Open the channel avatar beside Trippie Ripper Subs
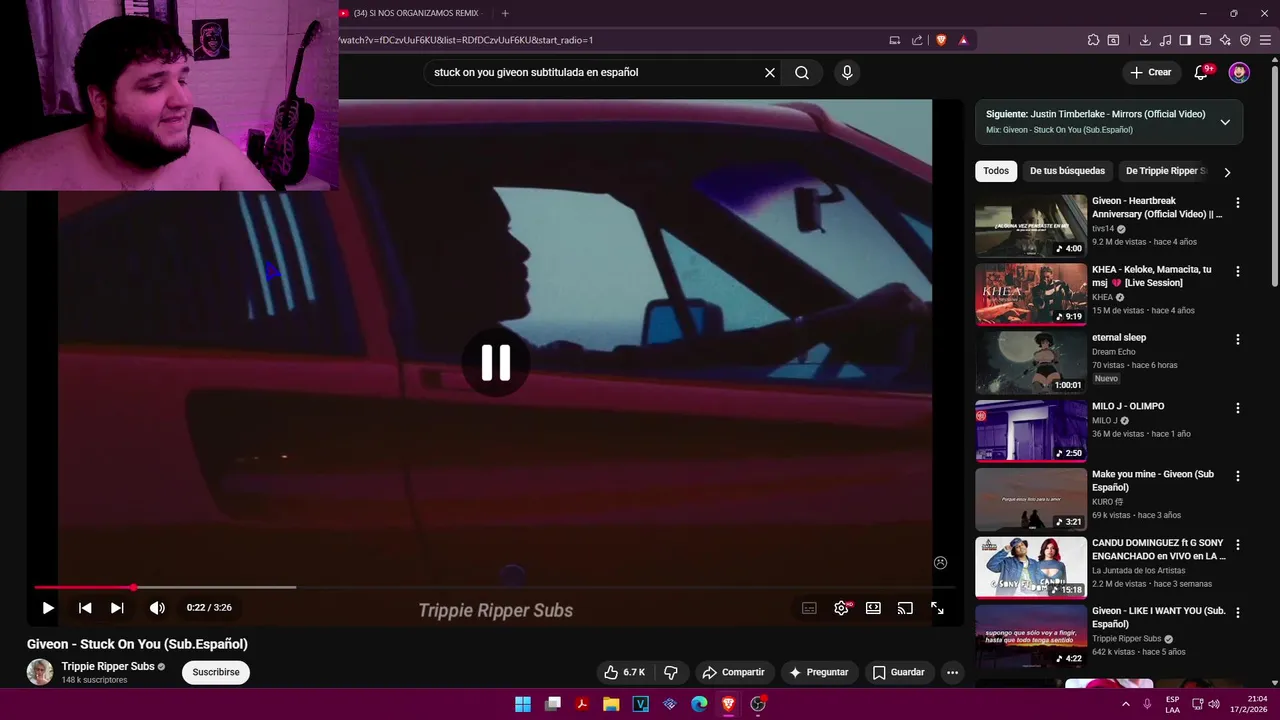The height and width of the screenshot is (720, 1280). pos(40,672)
